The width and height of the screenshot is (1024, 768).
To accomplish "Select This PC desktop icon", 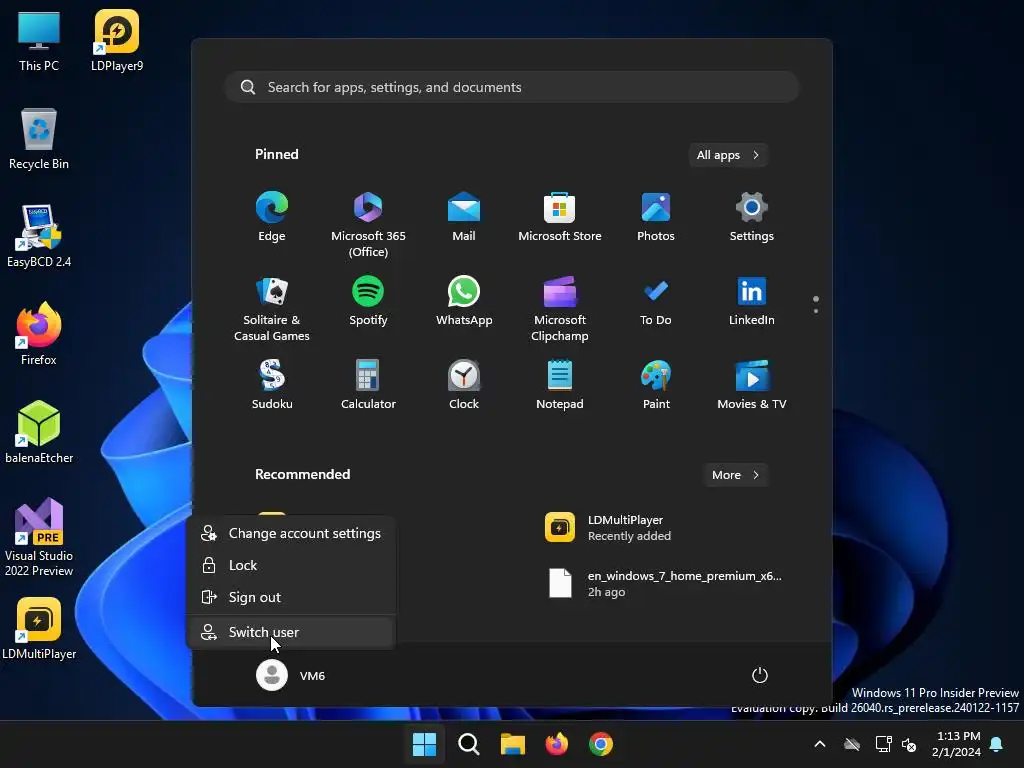I will (x=39, y=41).
